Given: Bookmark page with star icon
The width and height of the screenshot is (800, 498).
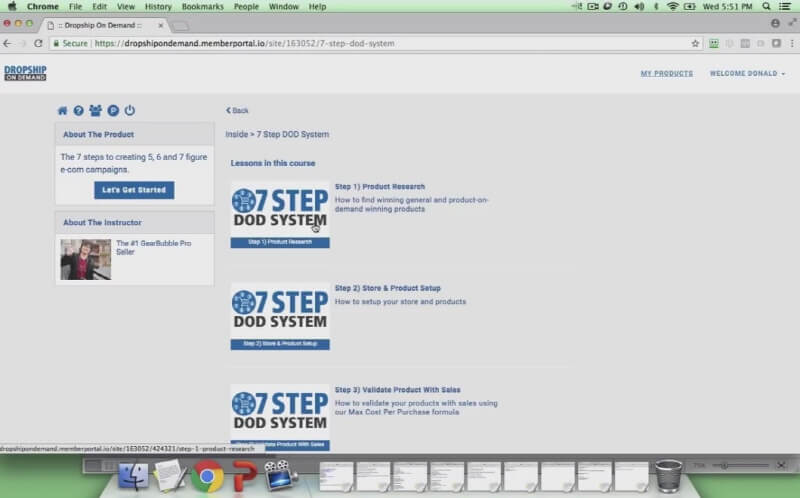Looking at the screenshot, I should [695, 43].
